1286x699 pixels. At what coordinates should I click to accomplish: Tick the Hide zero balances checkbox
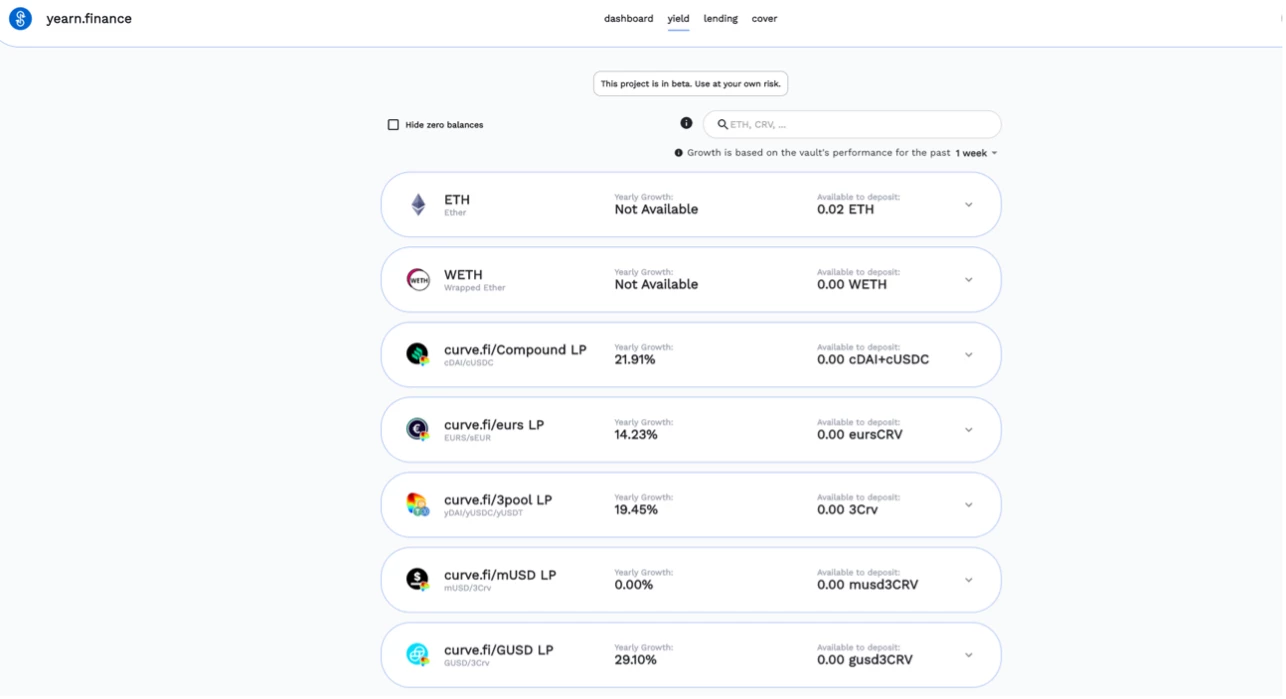click(393, 125)
